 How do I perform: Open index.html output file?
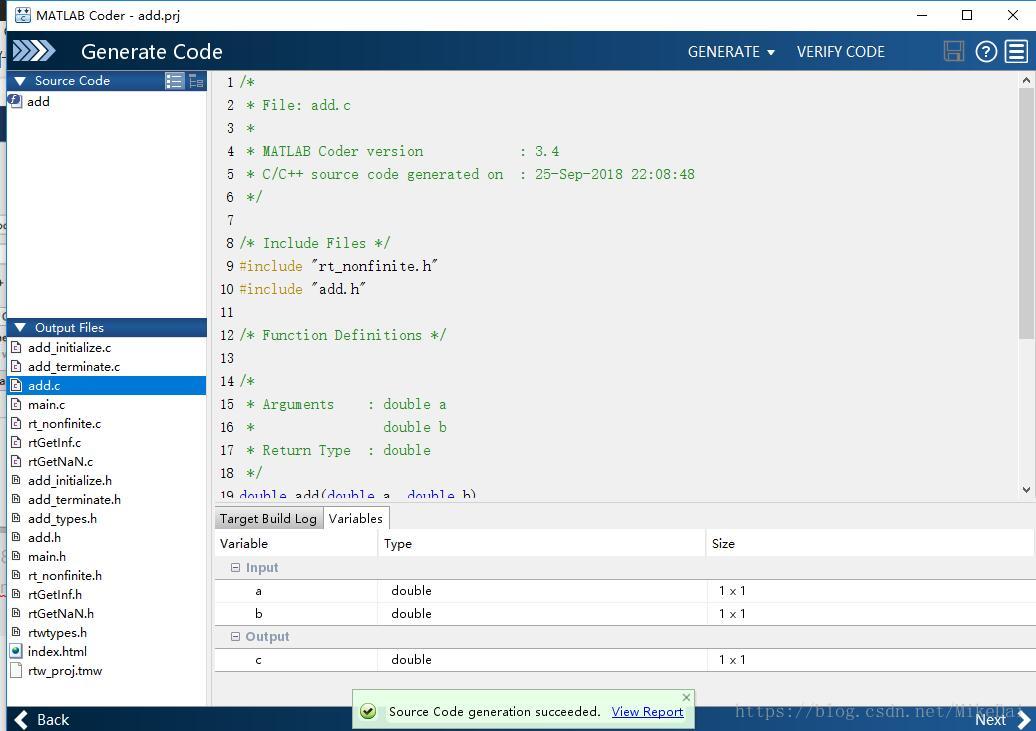[57, 651]
